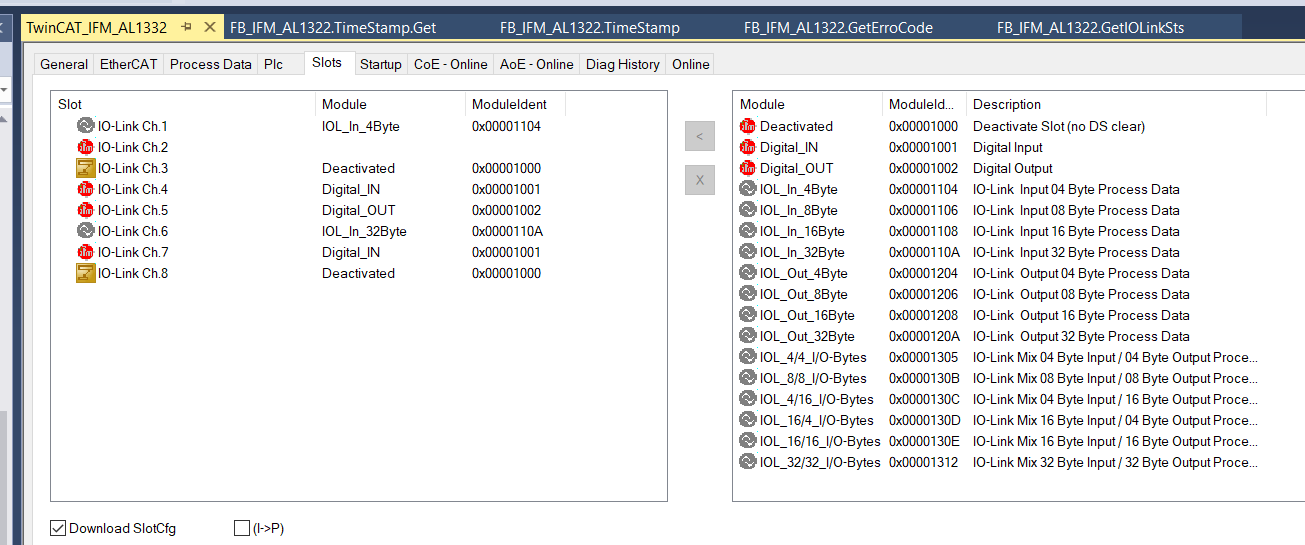
Task: Open the EtherCAT tab
Action: 128,64
